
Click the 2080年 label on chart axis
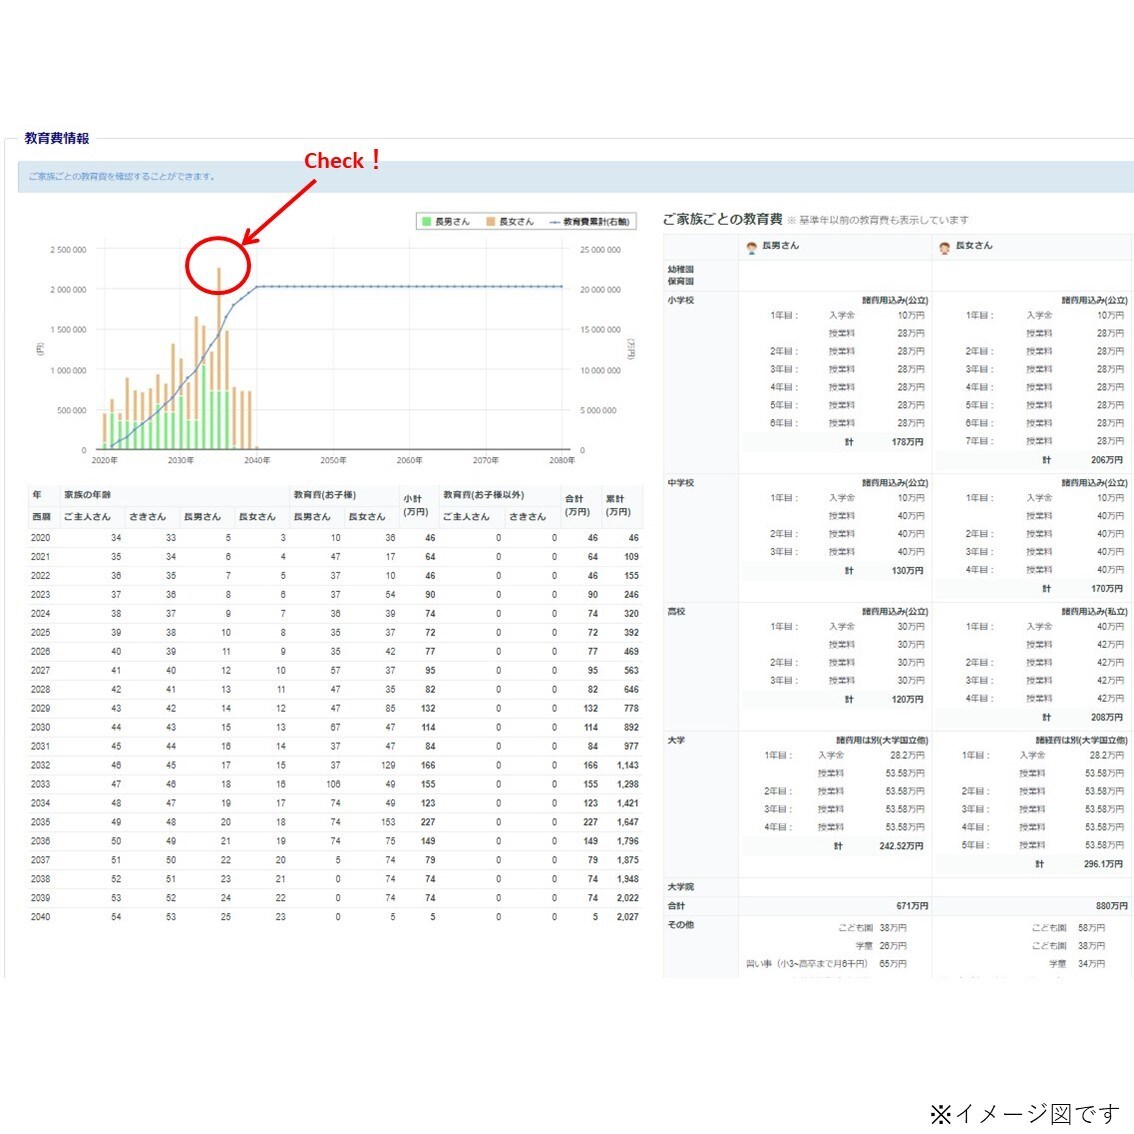pyautogui.click(x=562, y=460)
